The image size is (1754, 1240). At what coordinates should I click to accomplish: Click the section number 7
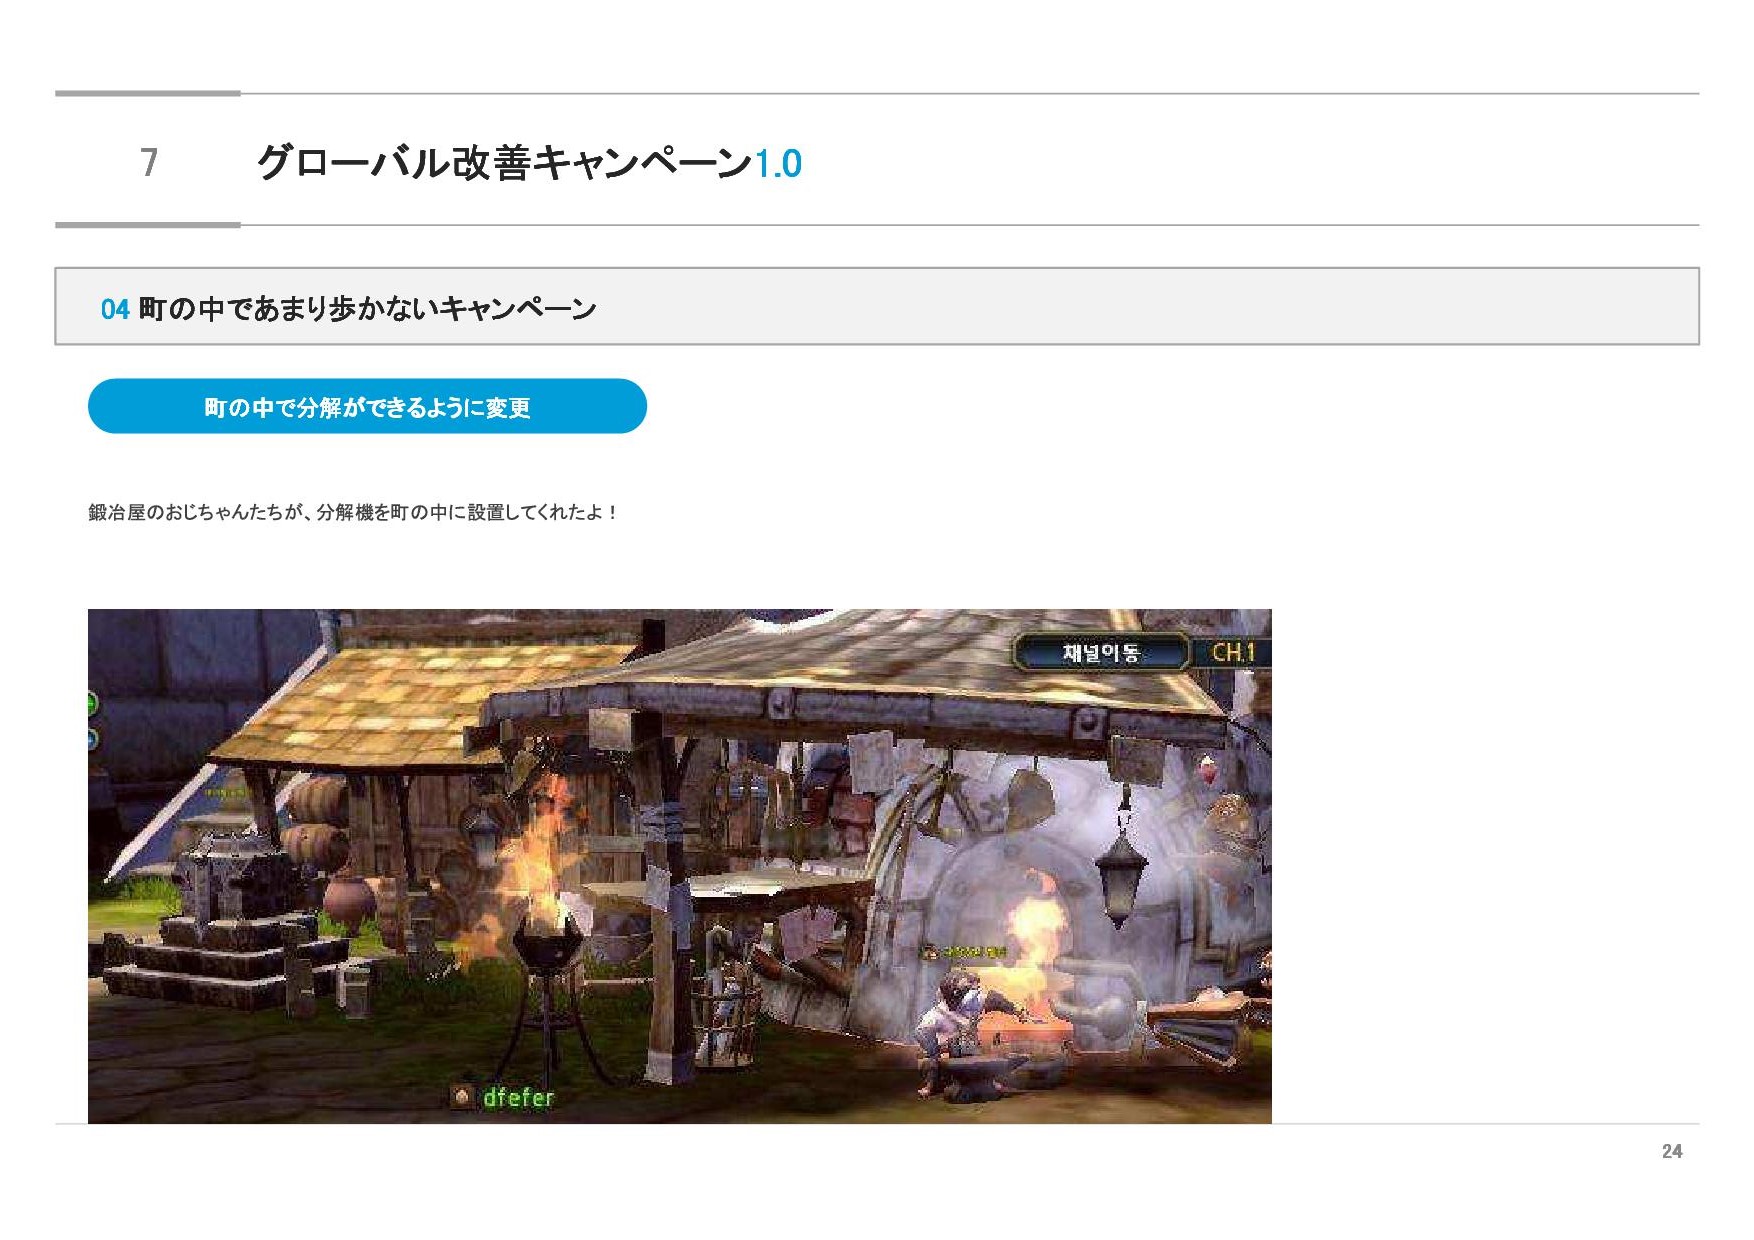[x=149, y=162]
